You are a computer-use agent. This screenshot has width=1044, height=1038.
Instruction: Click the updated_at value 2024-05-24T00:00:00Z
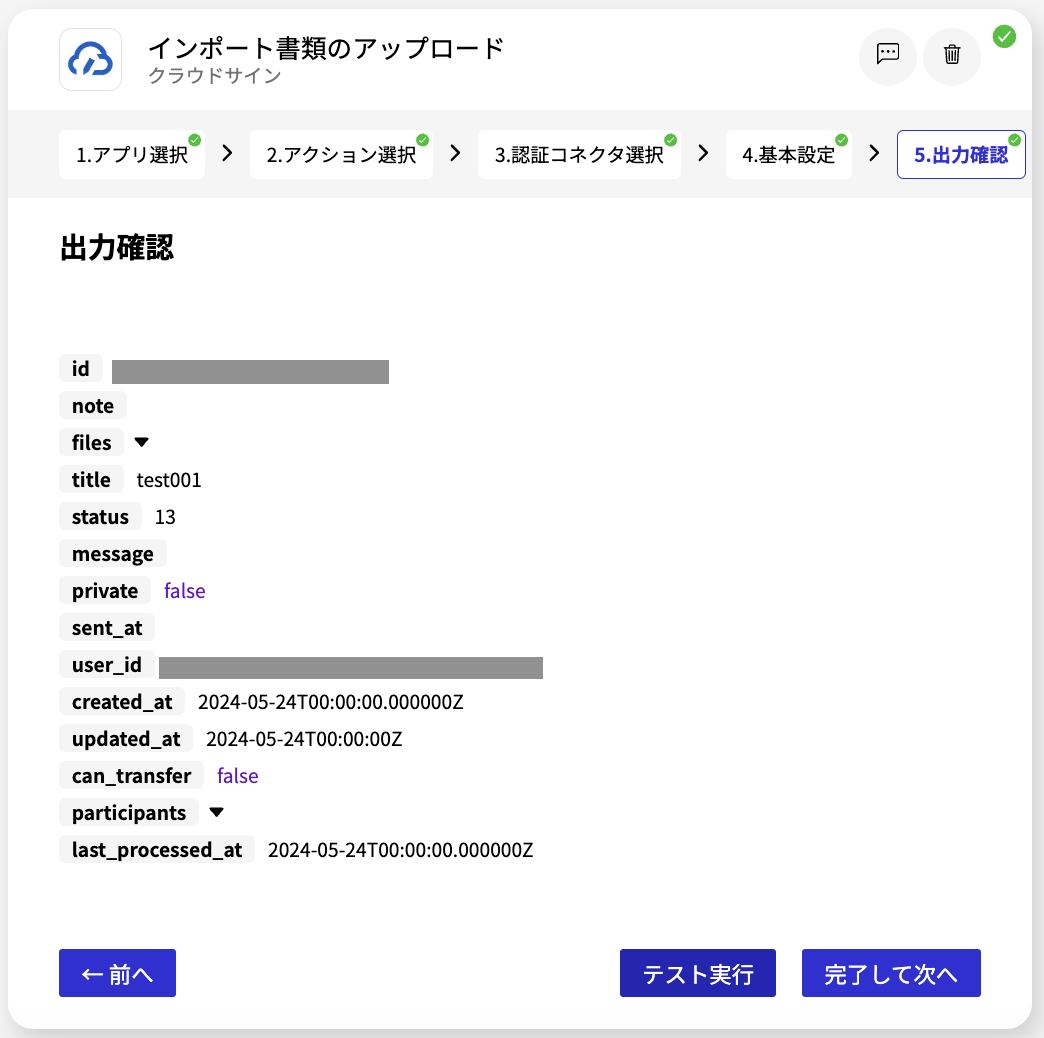[304, 739]
